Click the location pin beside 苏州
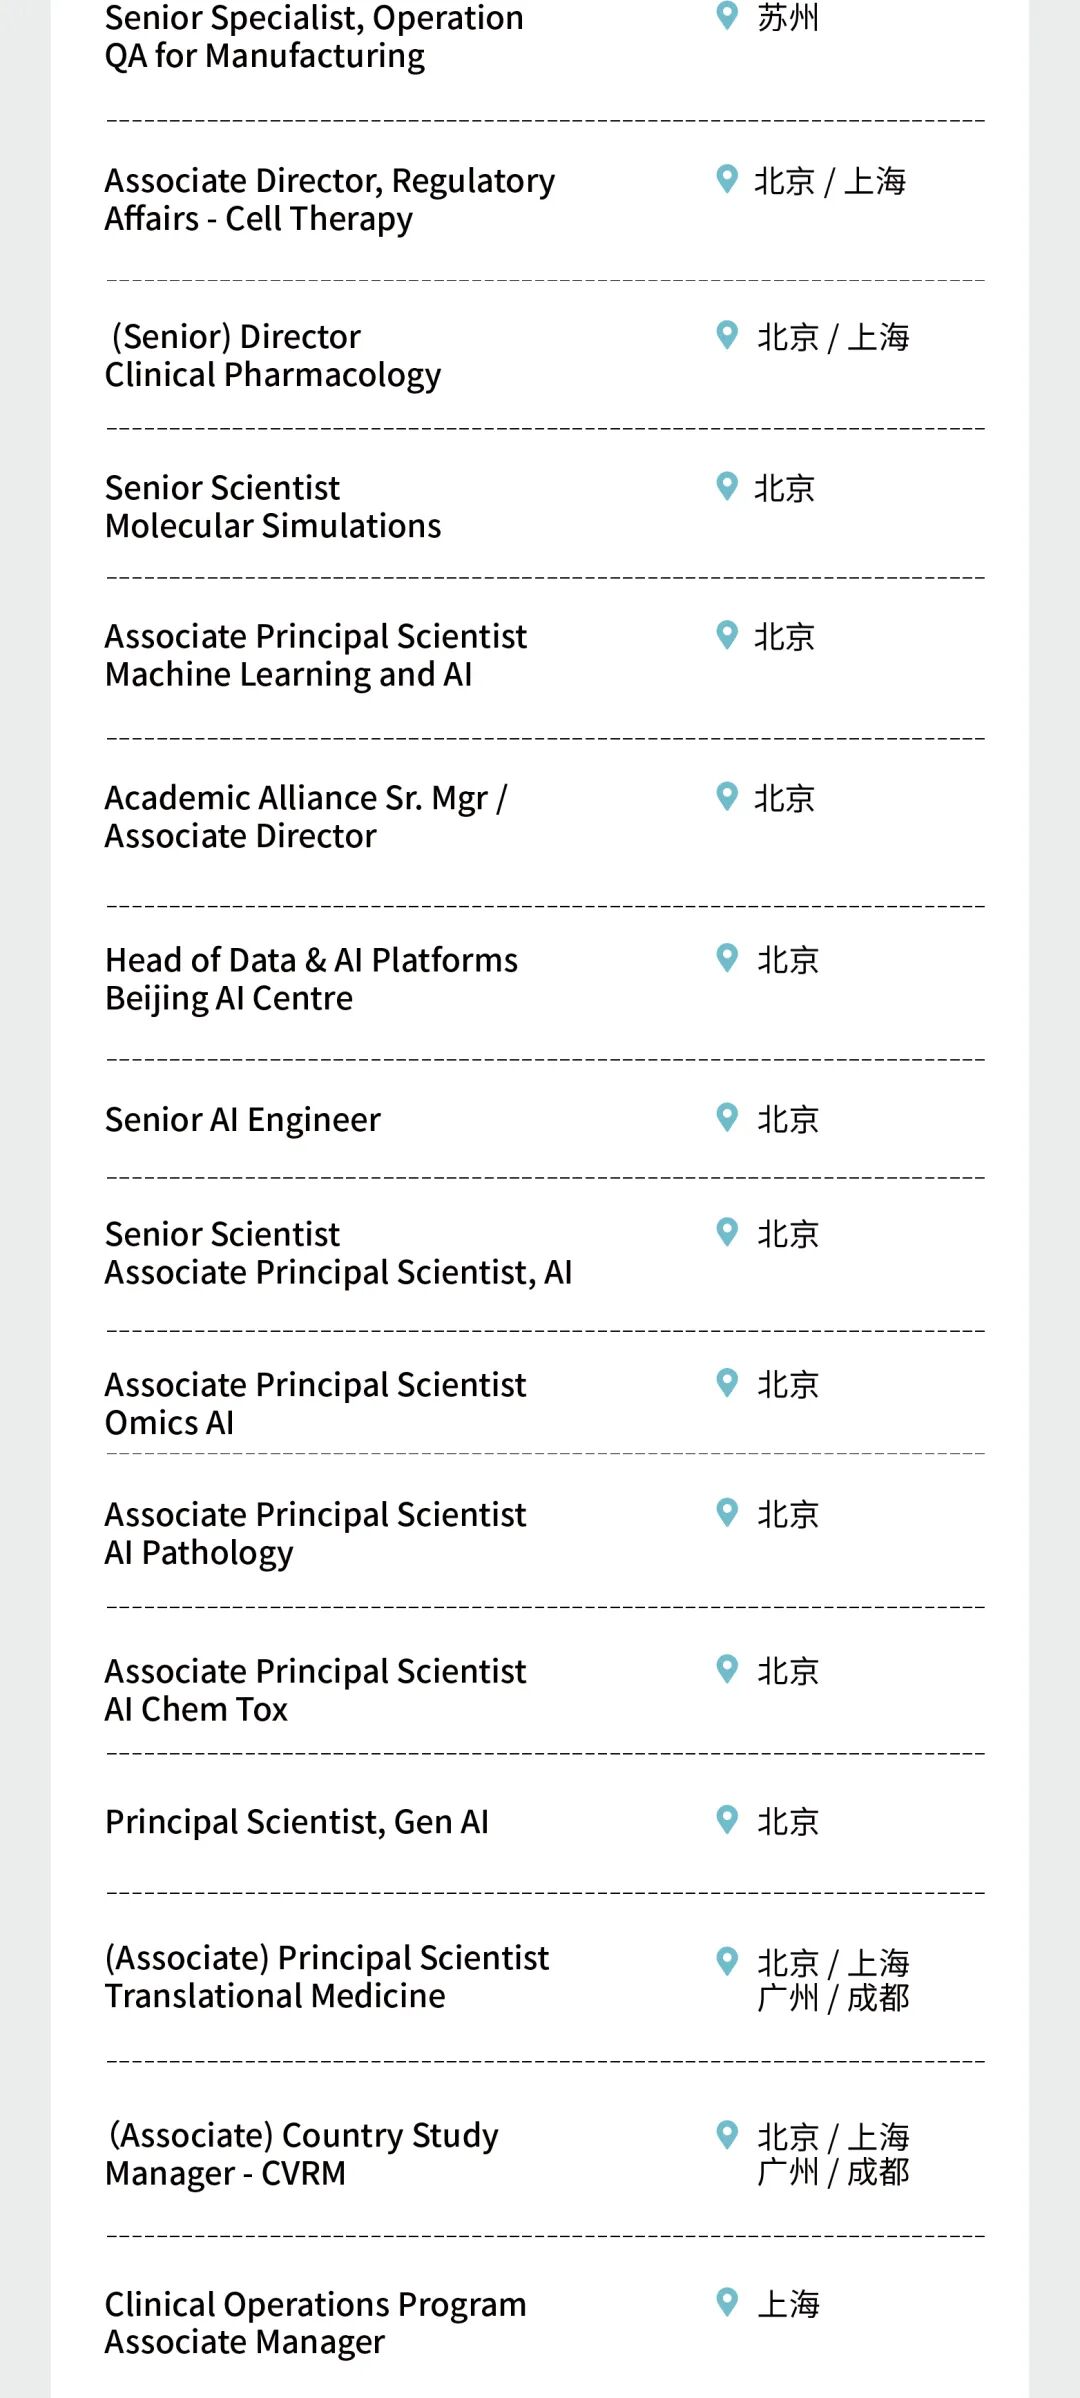 (727, 16)
